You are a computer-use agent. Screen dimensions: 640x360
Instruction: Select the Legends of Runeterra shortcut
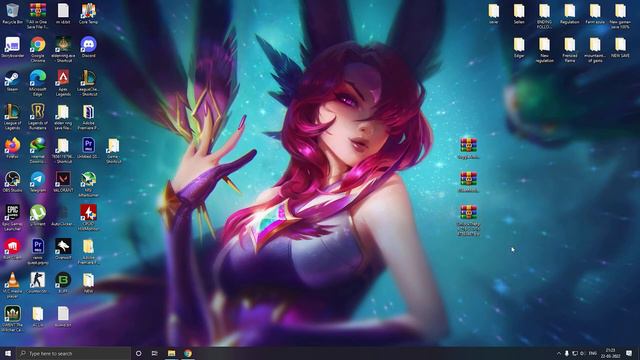point(38,117)
